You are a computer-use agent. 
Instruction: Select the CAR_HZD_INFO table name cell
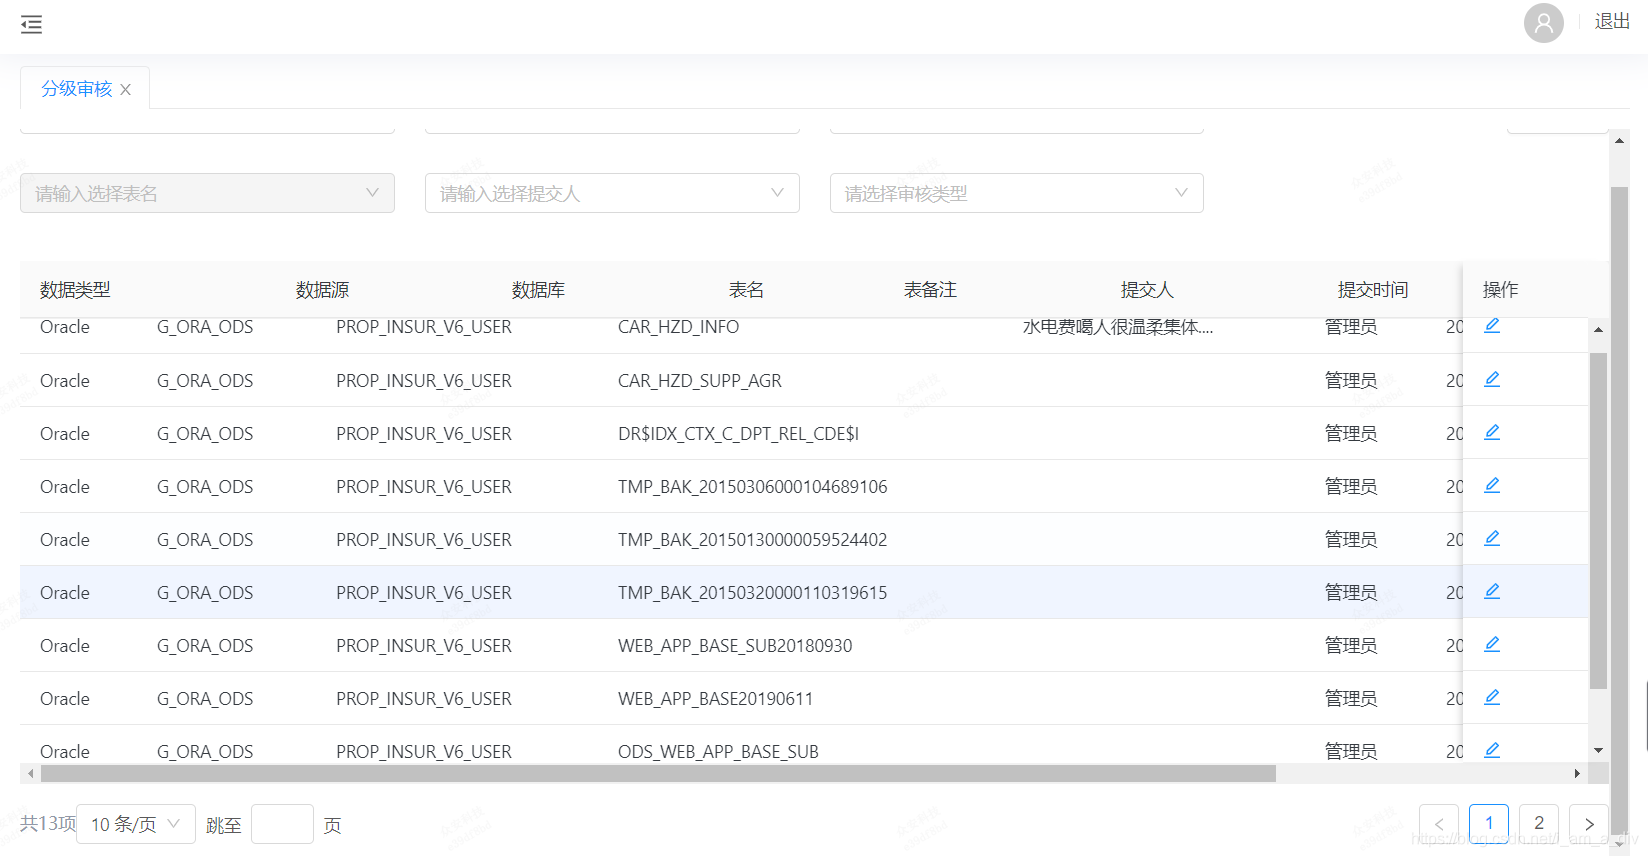click(x=678, y=327)
